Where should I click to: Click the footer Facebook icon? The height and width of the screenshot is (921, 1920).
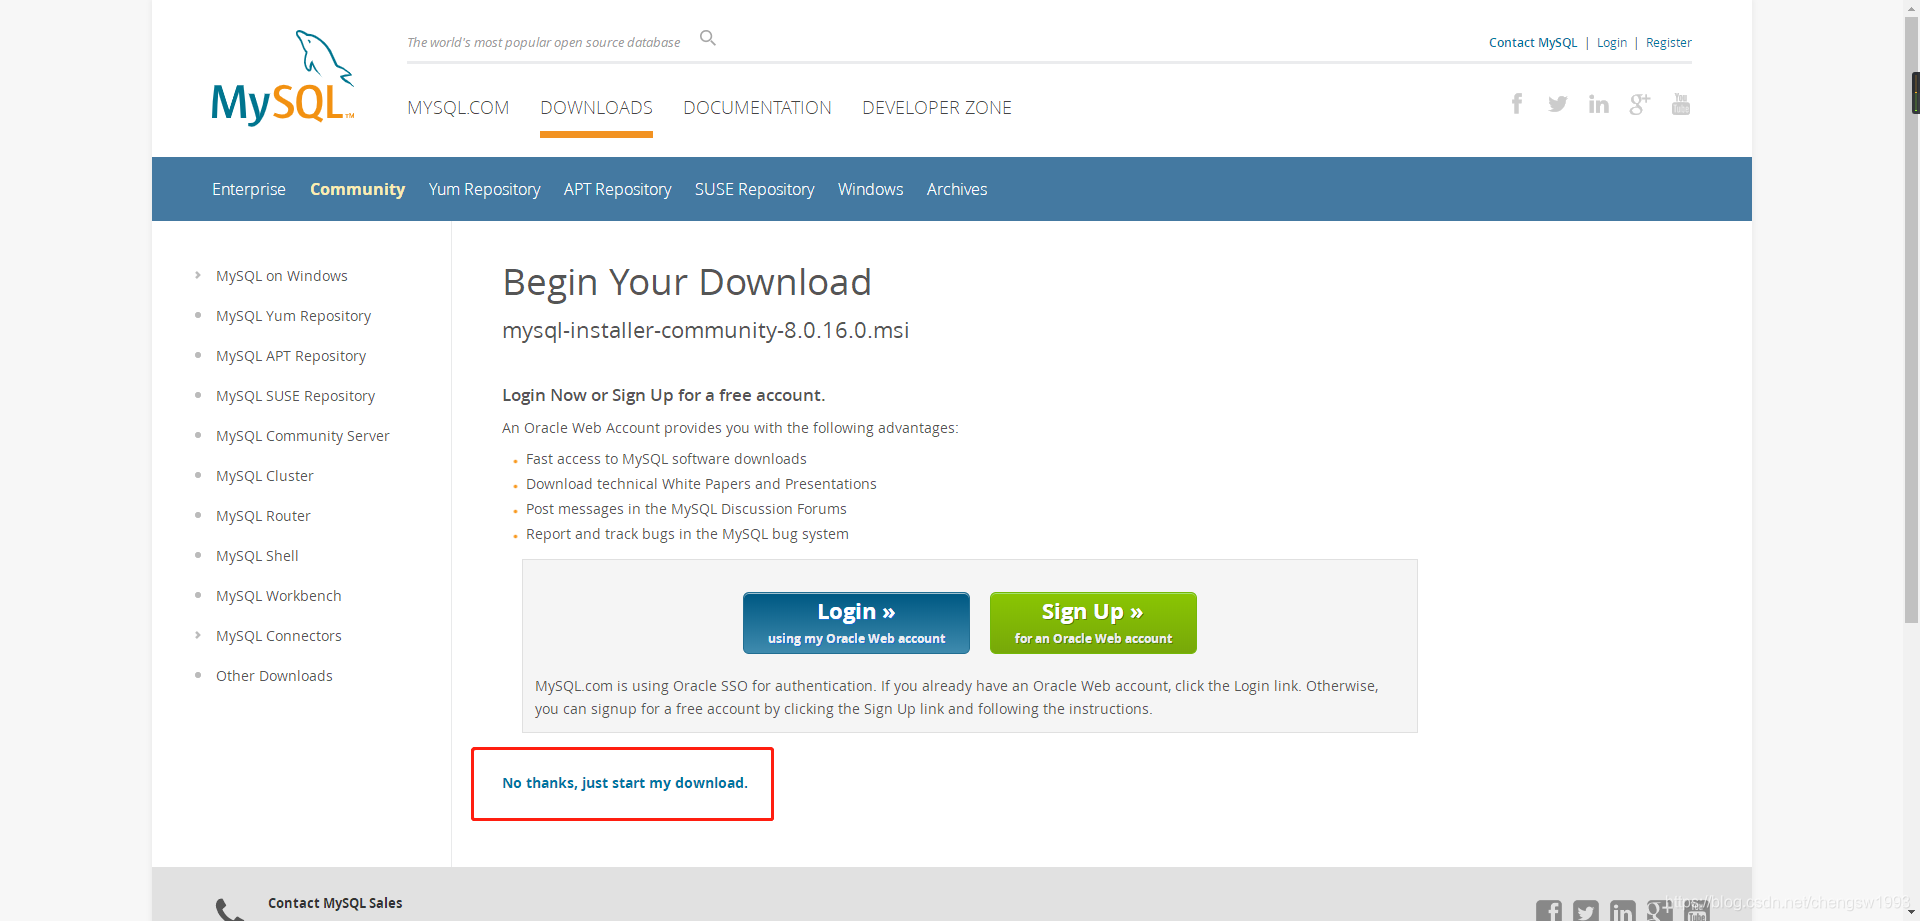(x=1549, y=910)
